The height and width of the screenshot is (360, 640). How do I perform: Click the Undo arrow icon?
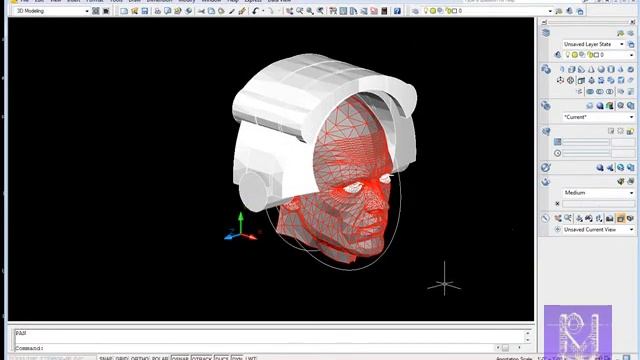click(255, 11)
